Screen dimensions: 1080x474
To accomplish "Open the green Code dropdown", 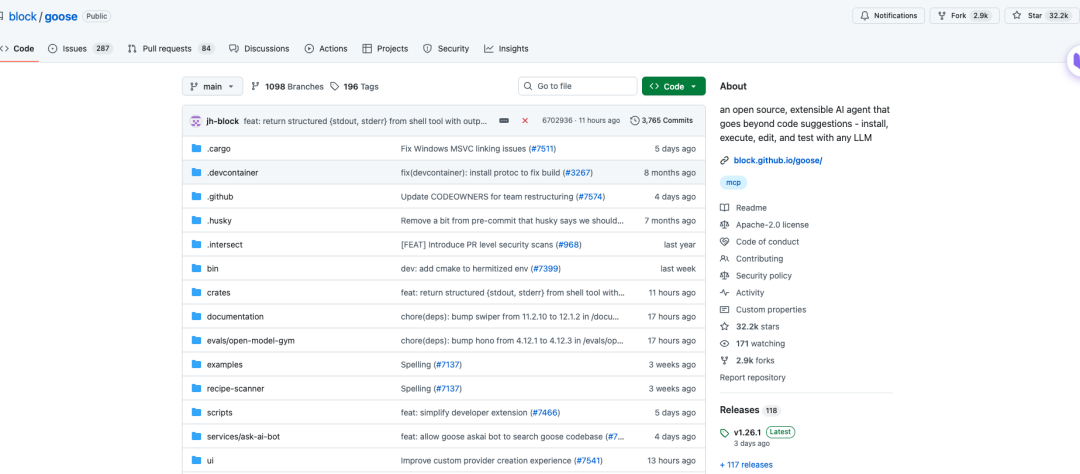I will 674,86.
